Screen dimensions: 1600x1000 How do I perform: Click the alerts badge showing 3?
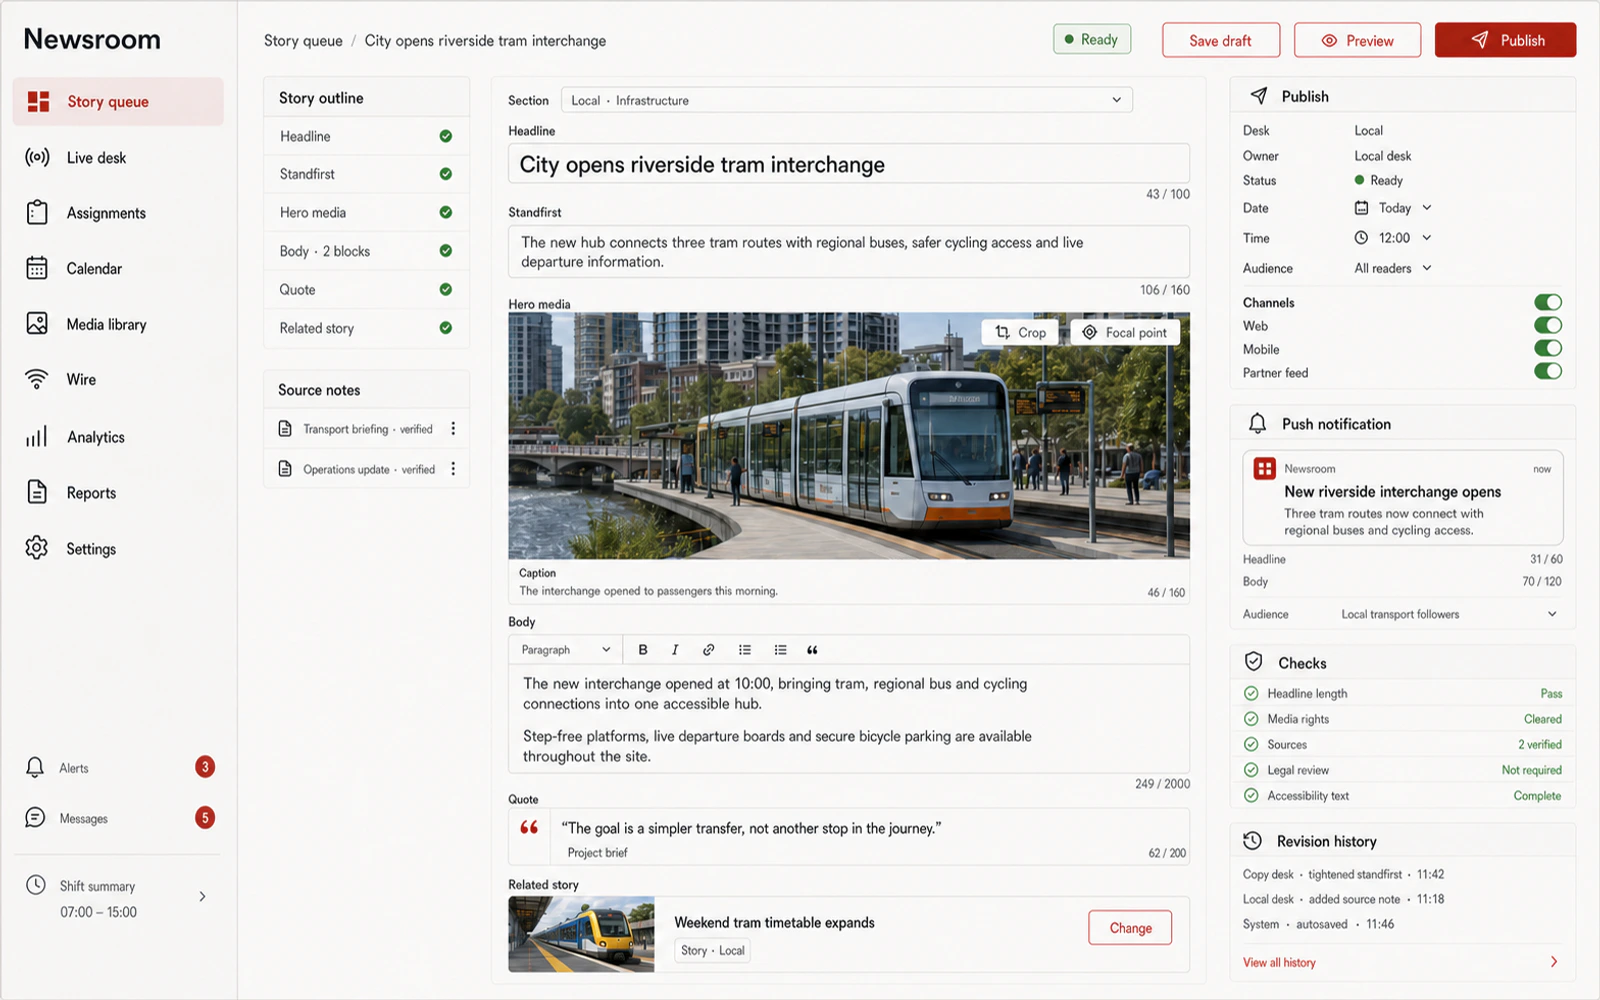[x=205, y=767]
